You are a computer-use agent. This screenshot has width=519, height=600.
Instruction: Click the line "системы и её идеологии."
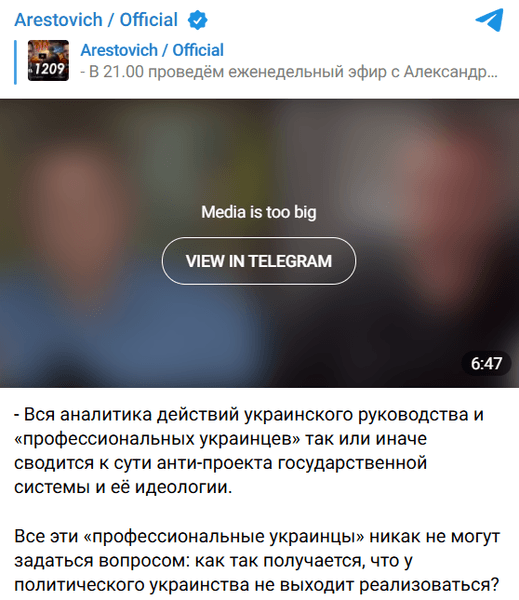coord(123,487)
